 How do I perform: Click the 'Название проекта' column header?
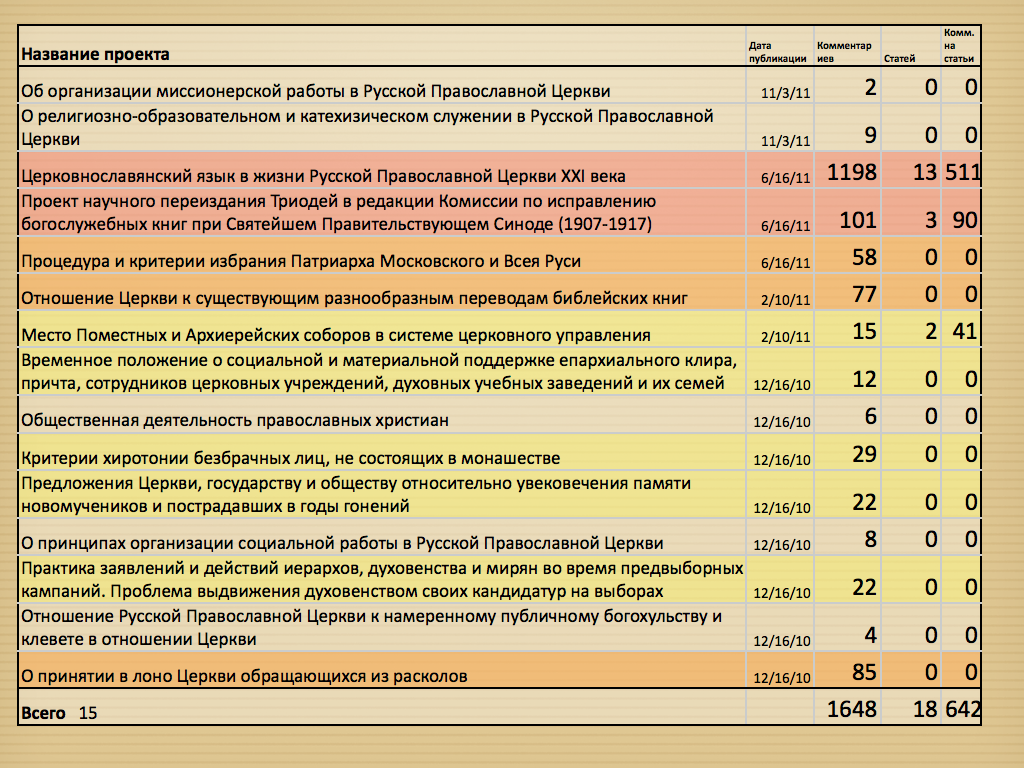click(x=96, y=54)
